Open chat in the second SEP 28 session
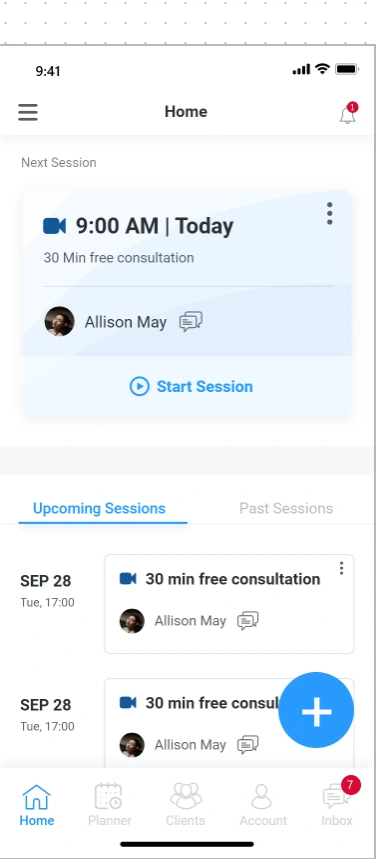 [x=248, y=745]
